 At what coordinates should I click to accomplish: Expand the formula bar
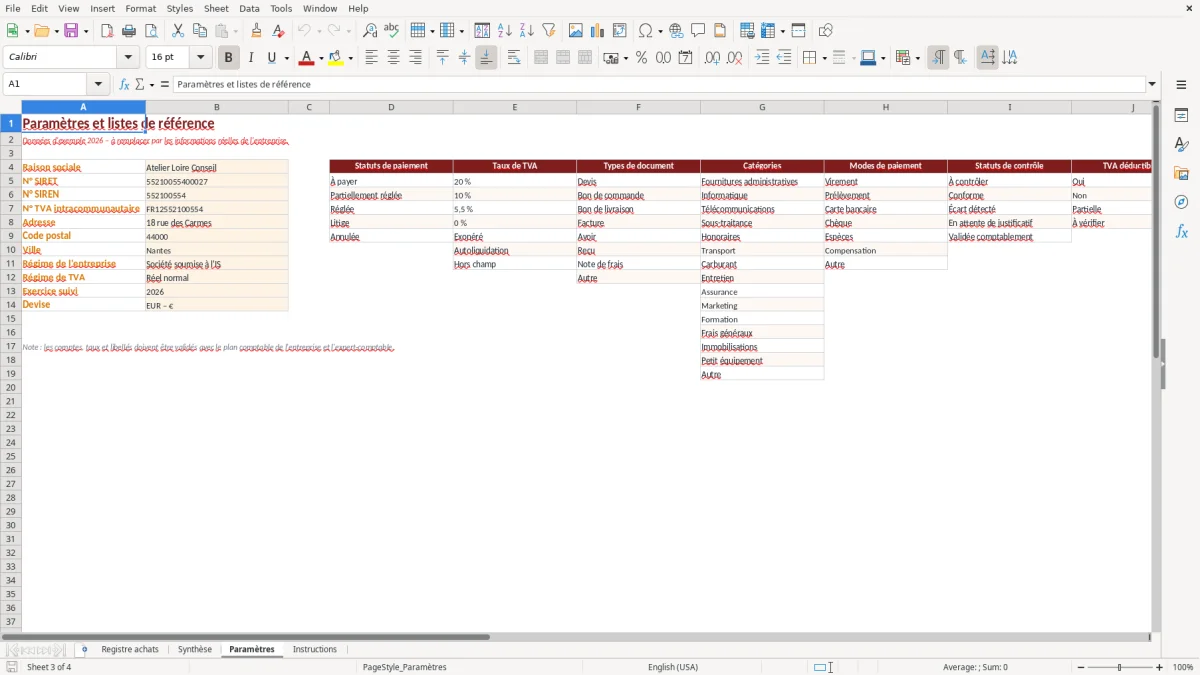[x=1152, y=84]
